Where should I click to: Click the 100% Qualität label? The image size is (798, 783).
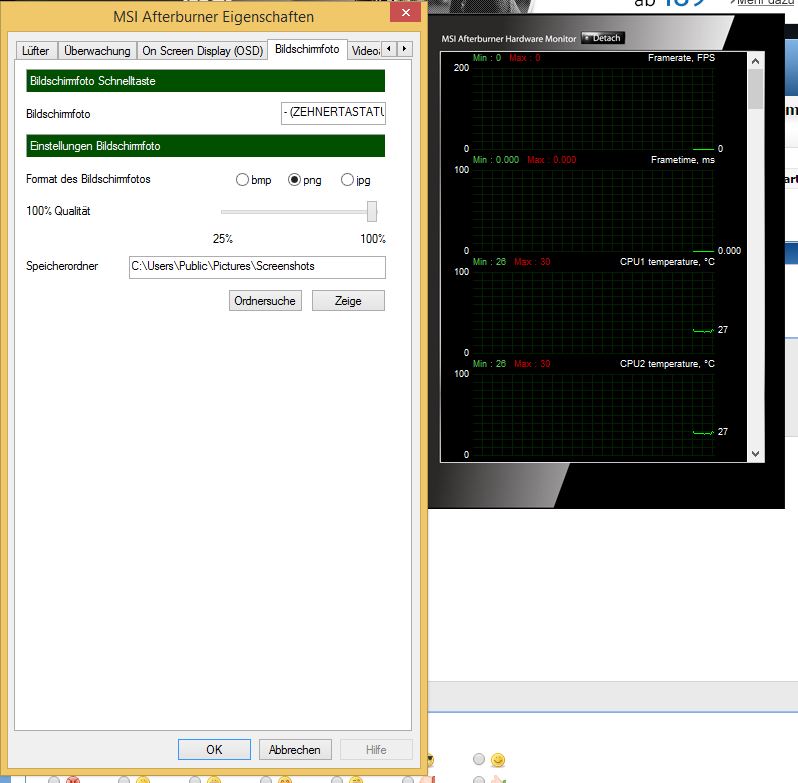[x=58, y=211]
